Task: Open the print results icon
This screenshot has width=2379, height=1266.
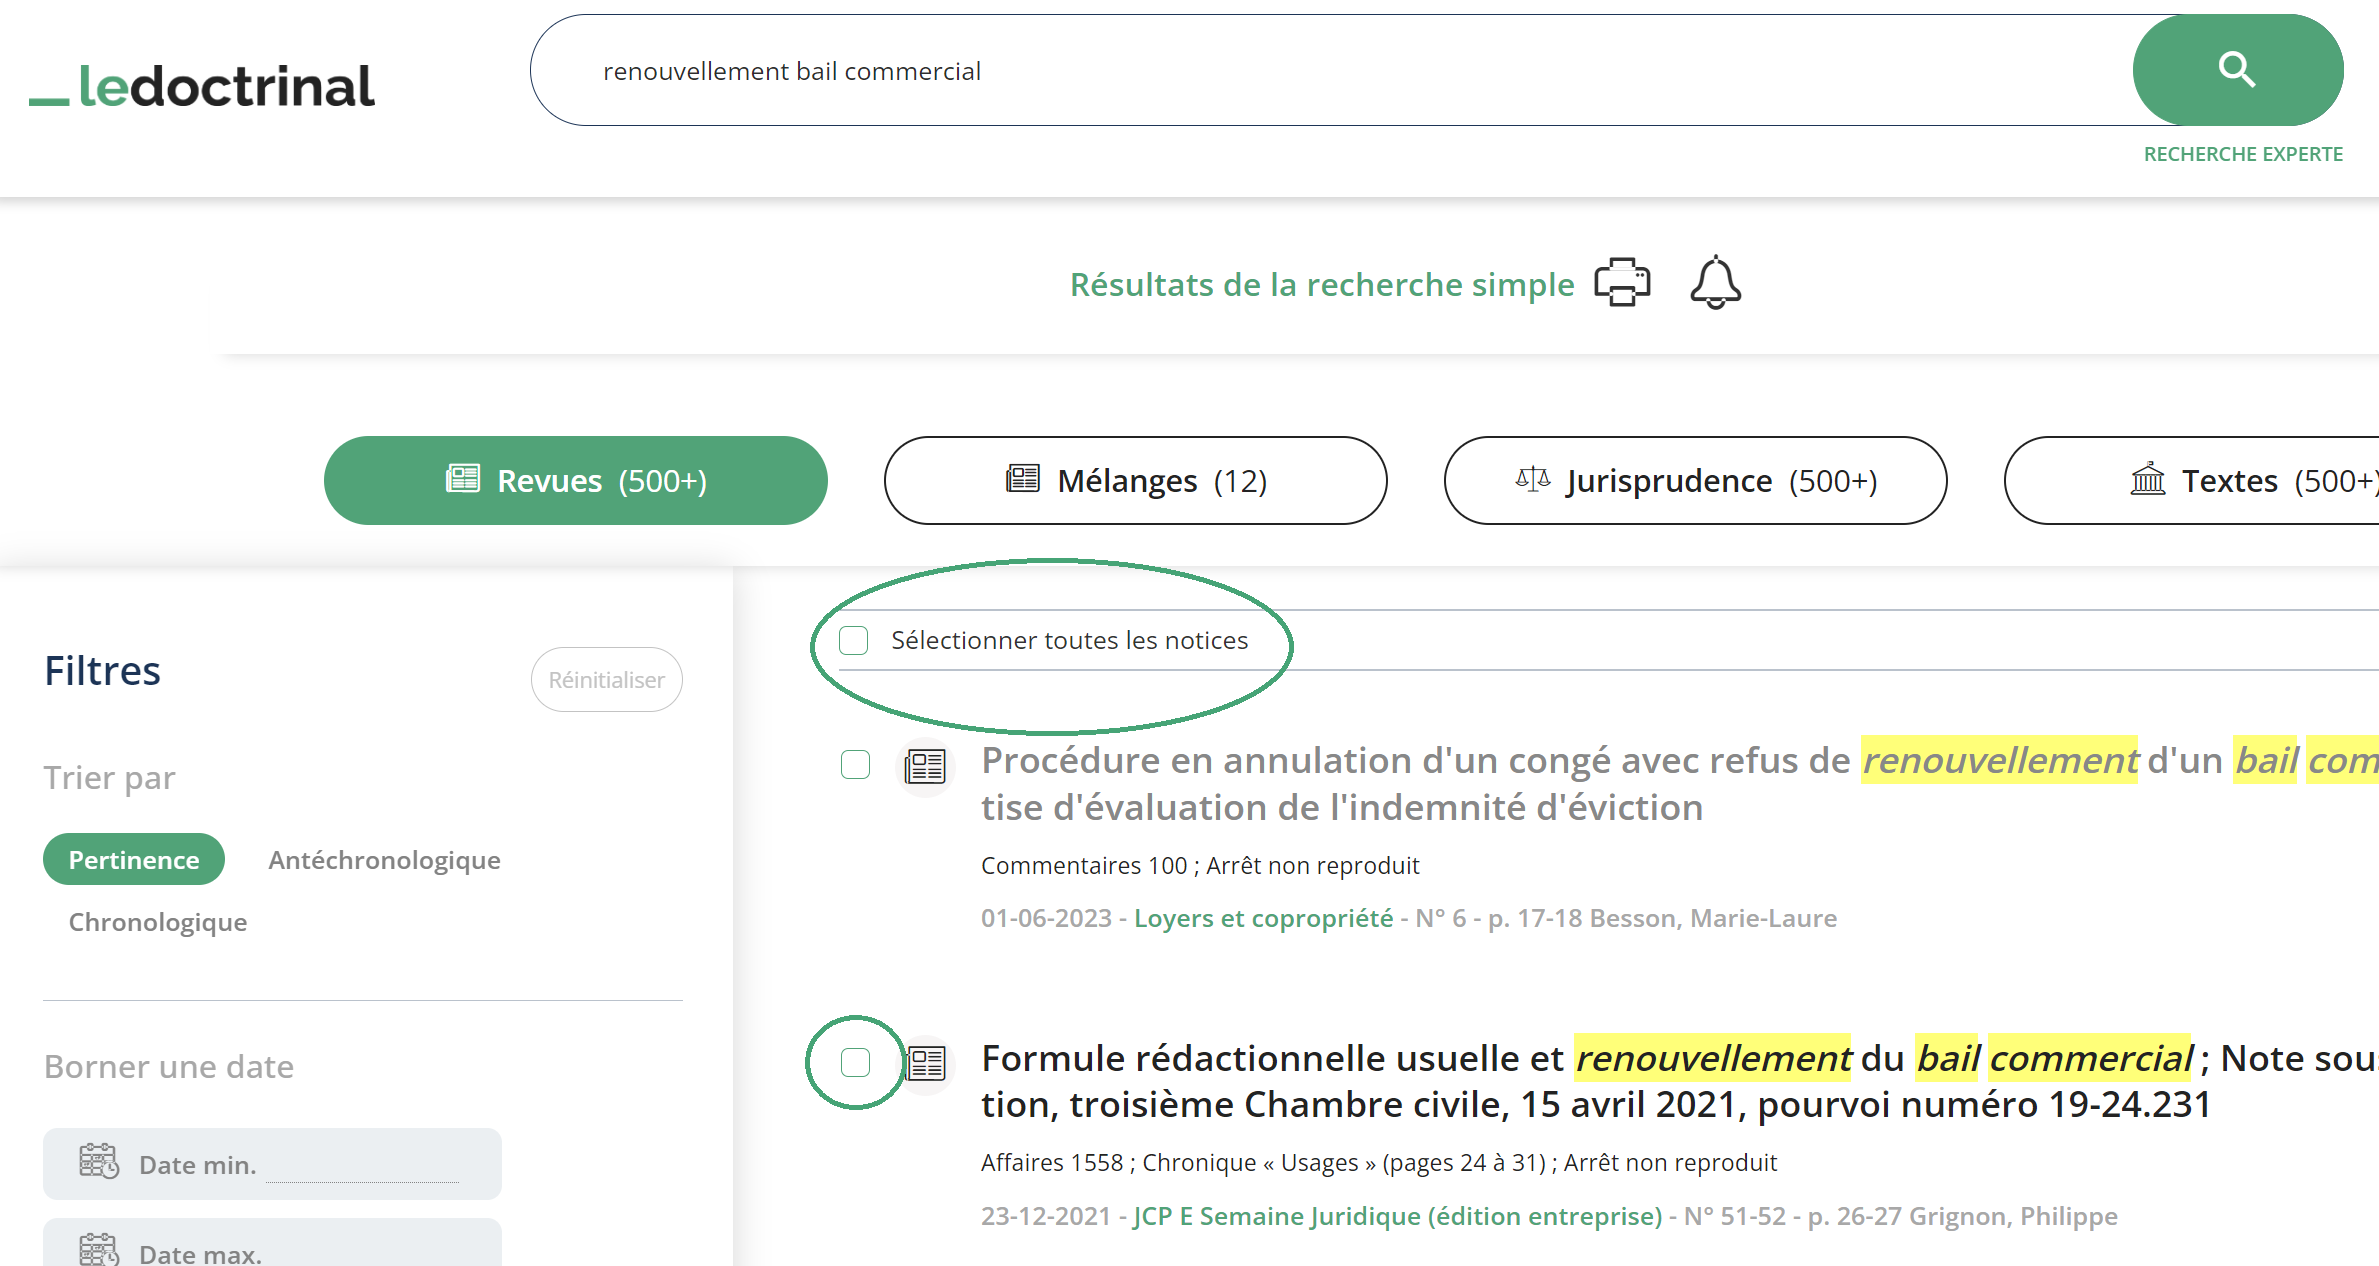Action: (x=1621, y=283)
